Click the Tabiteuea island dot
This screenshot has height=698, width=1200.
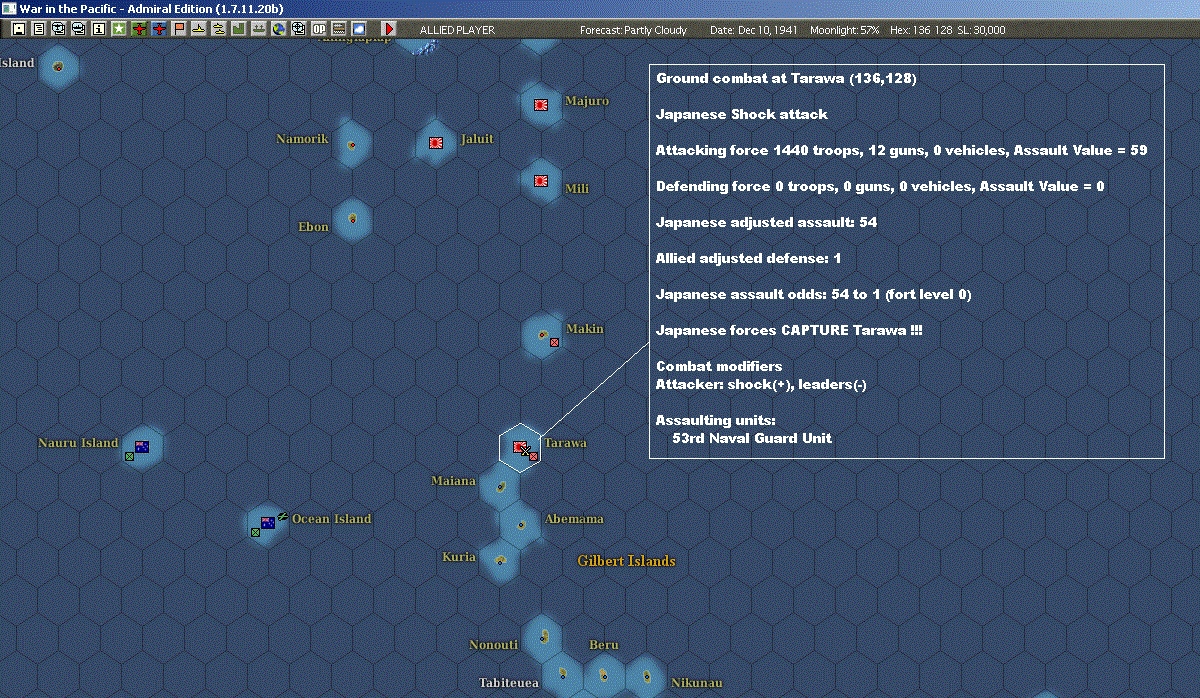(x=563, y=673)
